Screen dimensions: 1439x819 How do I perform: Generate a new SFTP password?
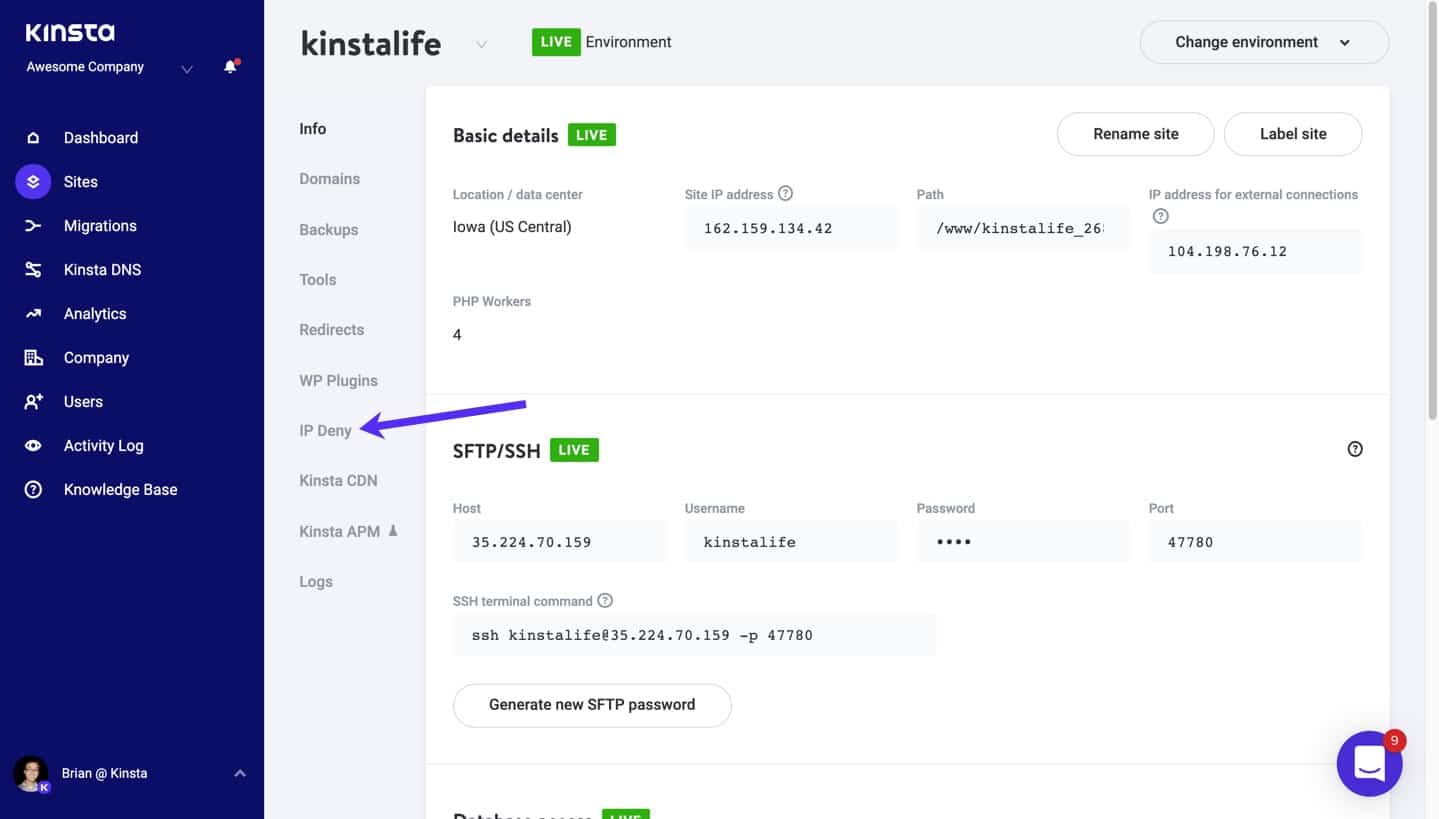pos(591,704)
